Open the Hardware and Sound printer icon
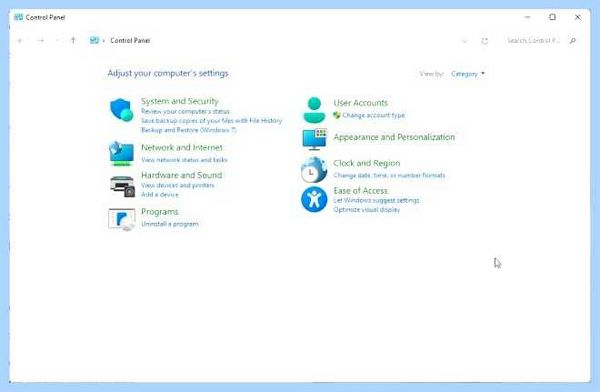The image size is (600, 392). pyautogui.click(x=122, y=186)
